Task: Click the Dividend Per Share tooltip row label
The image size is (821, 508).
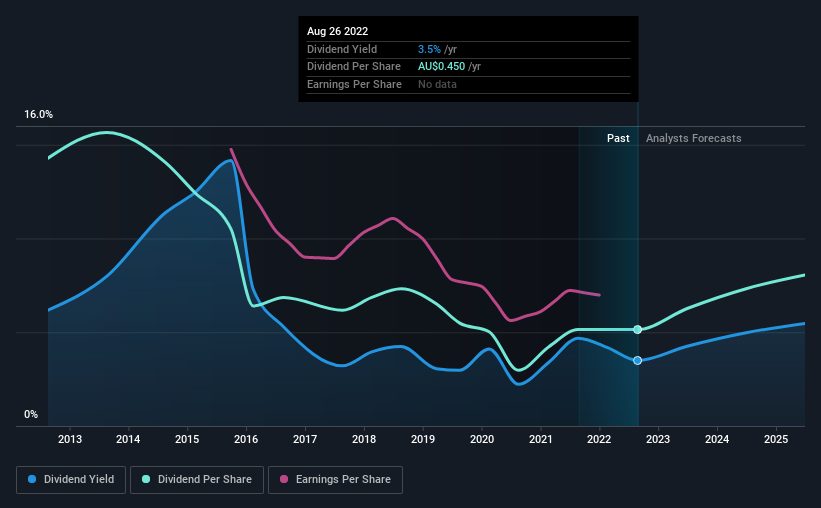Action: [x=353, y=67]
